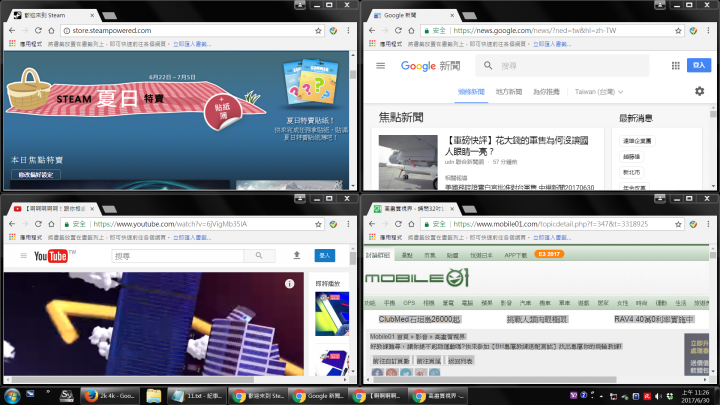Reload the Google News page

pos(398,30)
